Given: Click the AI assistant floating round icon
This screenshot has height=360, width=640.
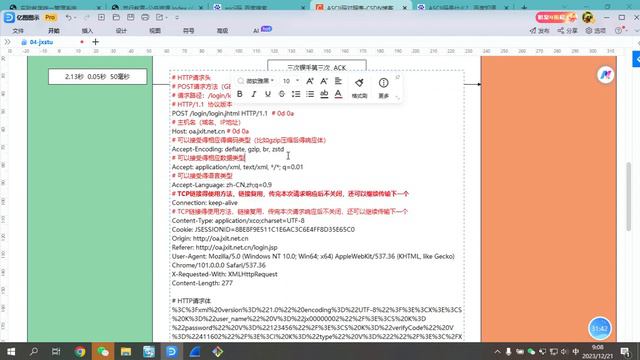Looking at the screenshot, I should coord(606,75).
